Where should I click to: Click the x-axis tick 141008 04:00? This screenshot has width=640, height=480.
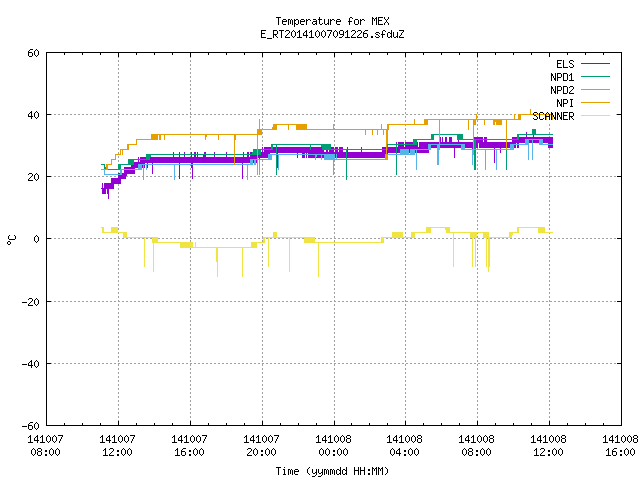point(404,446)
